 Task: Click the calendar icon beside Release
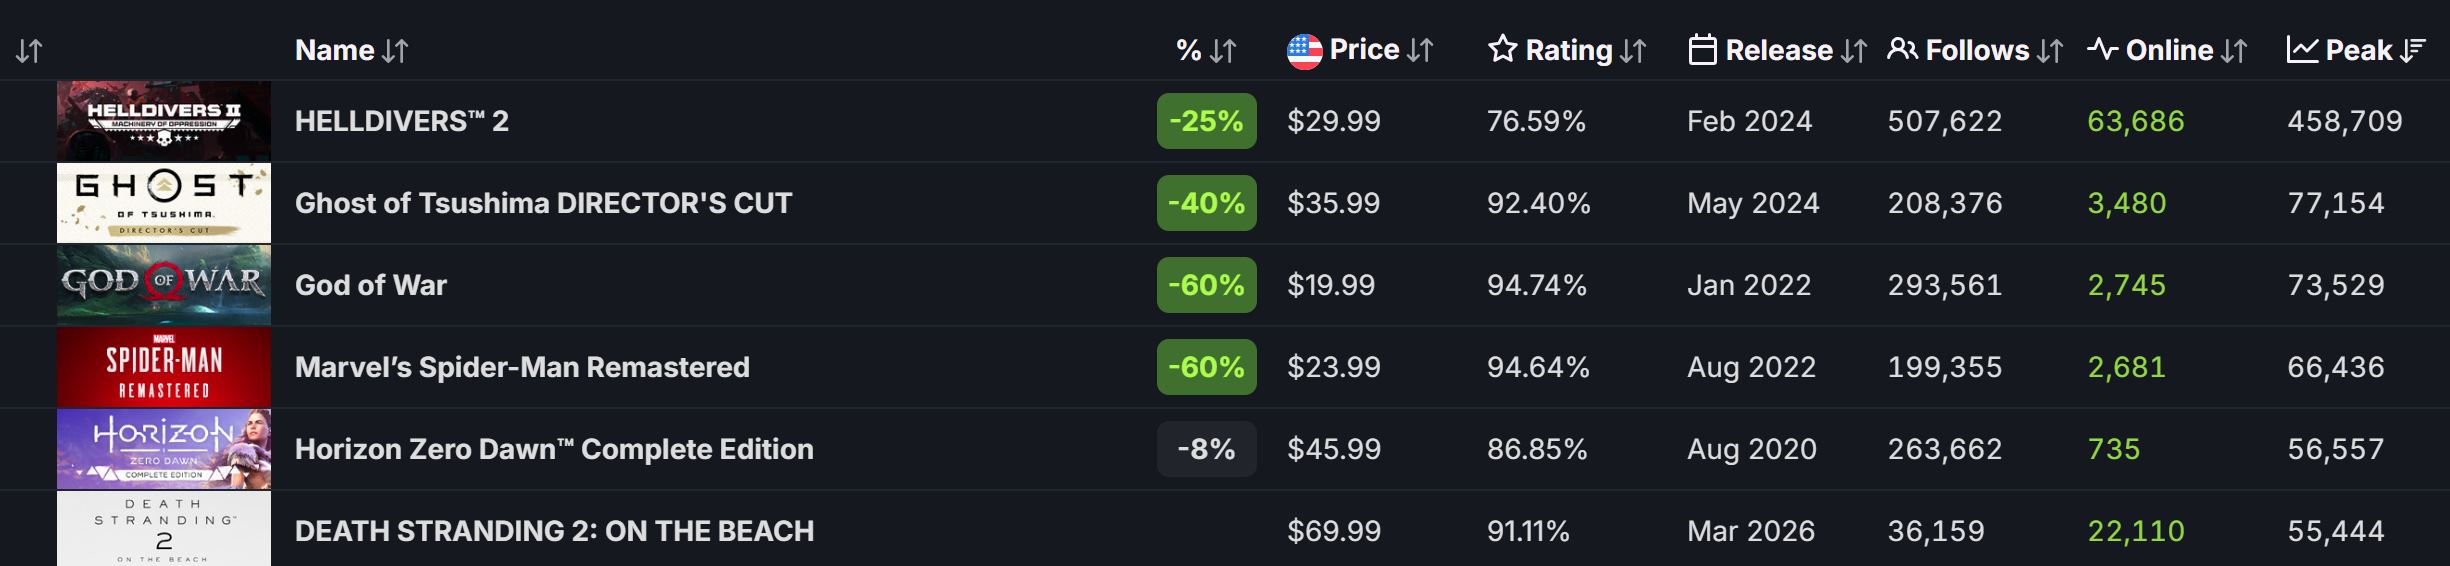tap(1702, 50)
